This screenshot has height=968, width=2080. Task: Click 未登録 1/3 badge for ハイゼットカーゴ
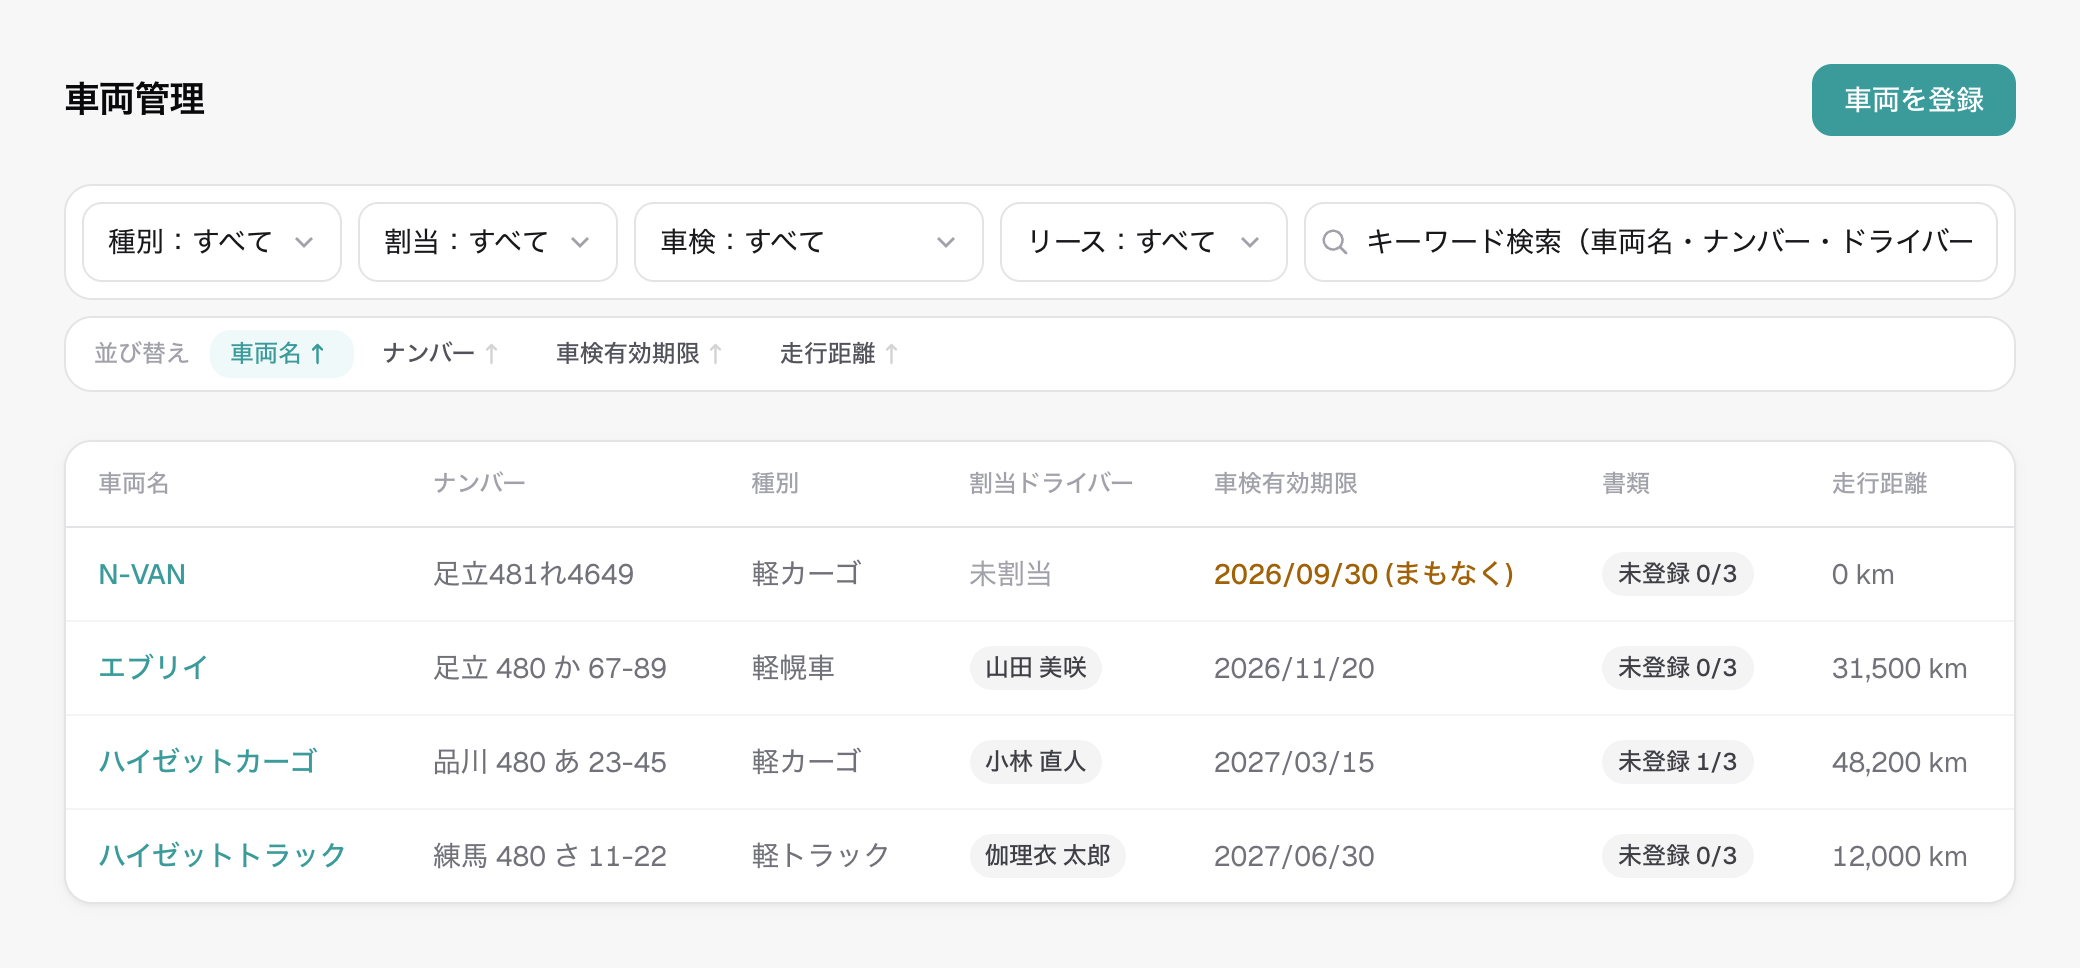click(x=1678, y=762)
